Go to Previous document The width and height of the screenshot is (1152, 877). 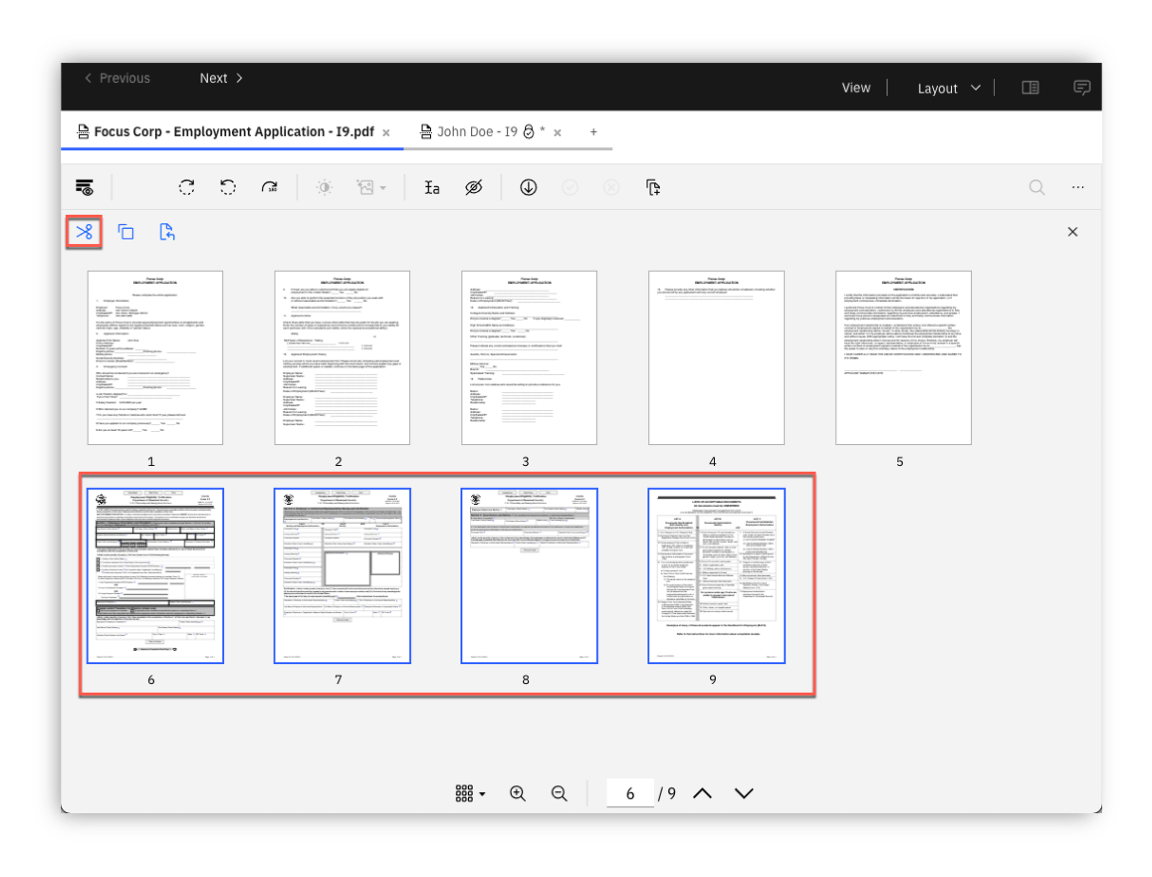pyautogui.click(x=117, y=78)
